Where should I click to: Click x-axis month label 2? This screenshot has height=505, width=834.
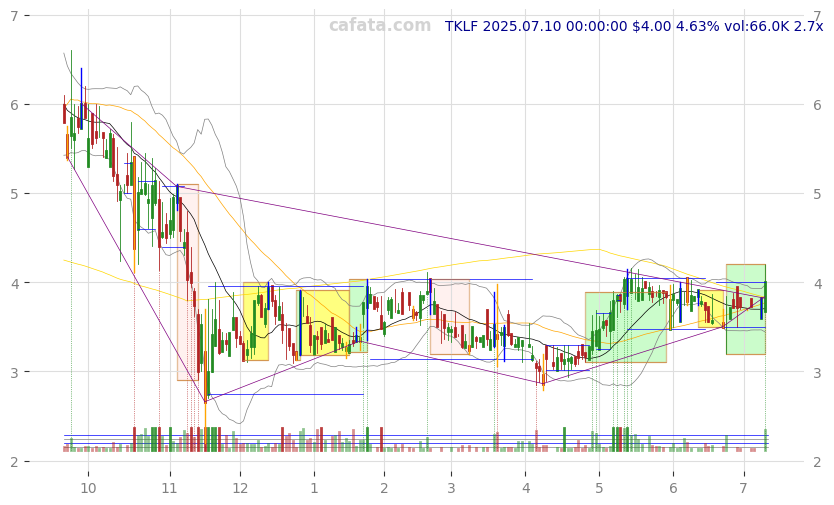(384, 488)
